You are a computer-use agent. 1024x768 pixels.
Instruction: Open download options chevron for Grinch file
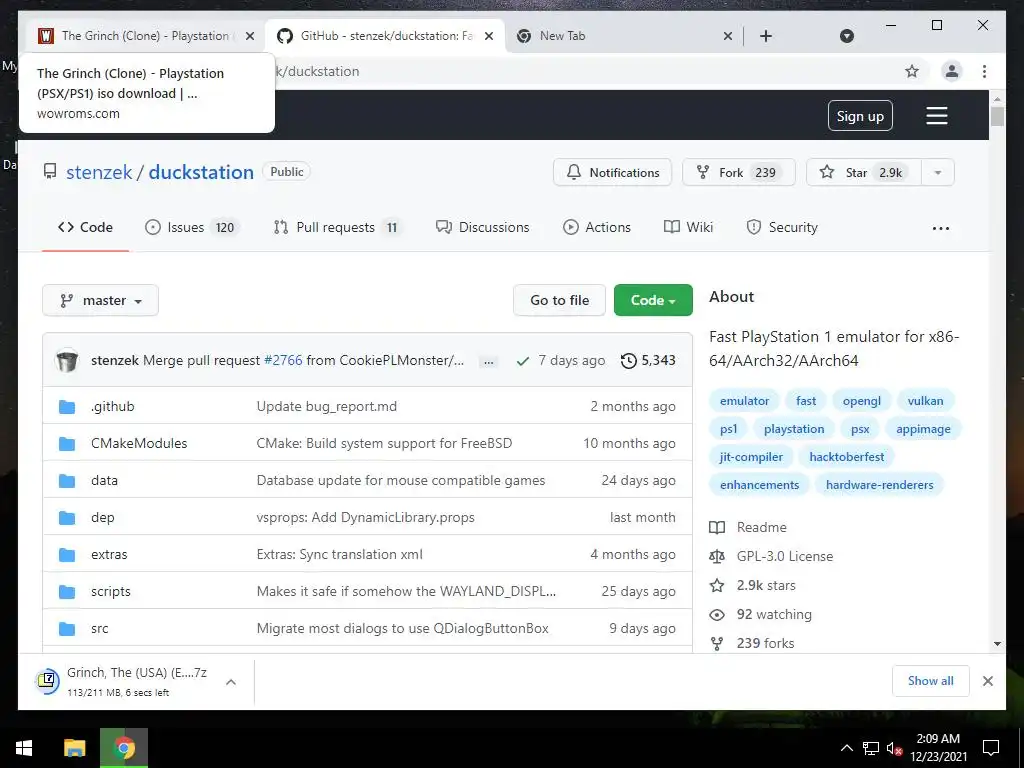click(231, 682)
